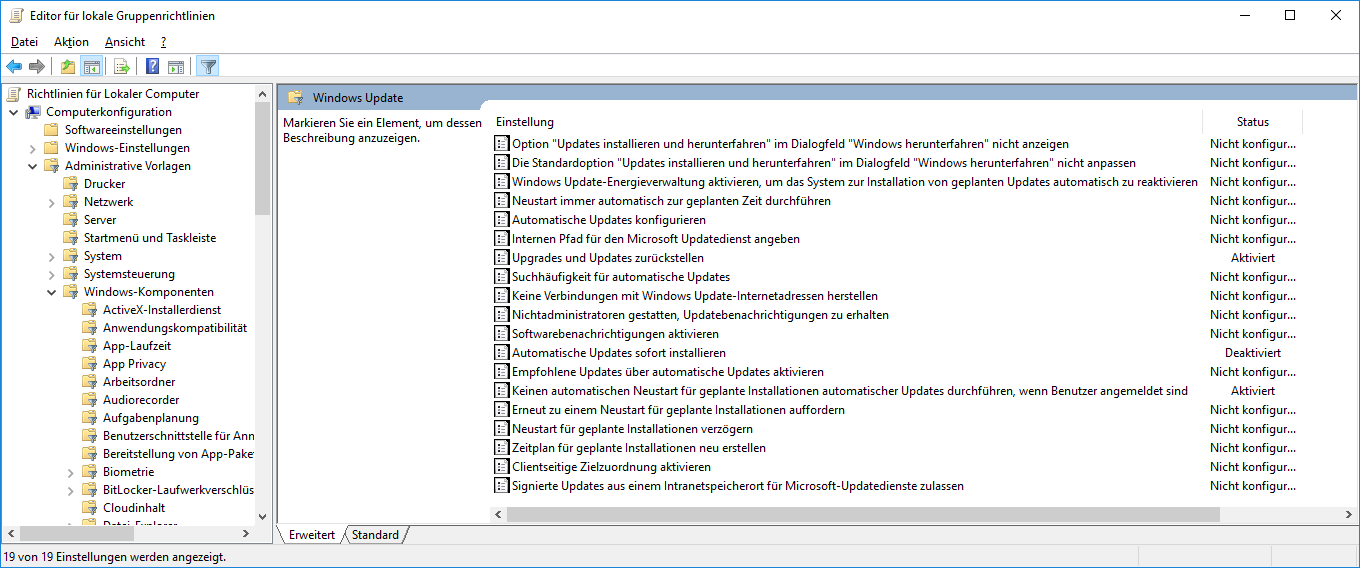
Task: Expand the Netzwerk folder
Action: tap(51, 202)
